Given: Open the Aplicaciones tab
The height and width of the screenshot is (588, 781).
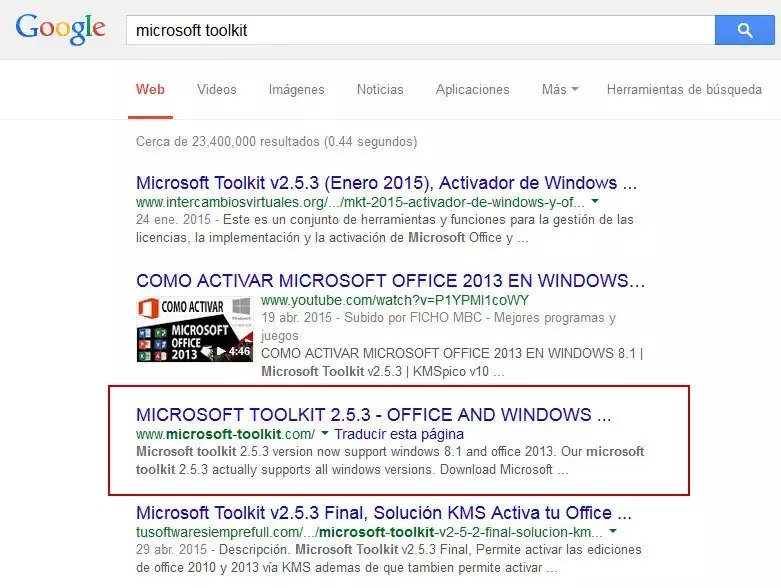Looking at the screenshot, I should (472, 89).
